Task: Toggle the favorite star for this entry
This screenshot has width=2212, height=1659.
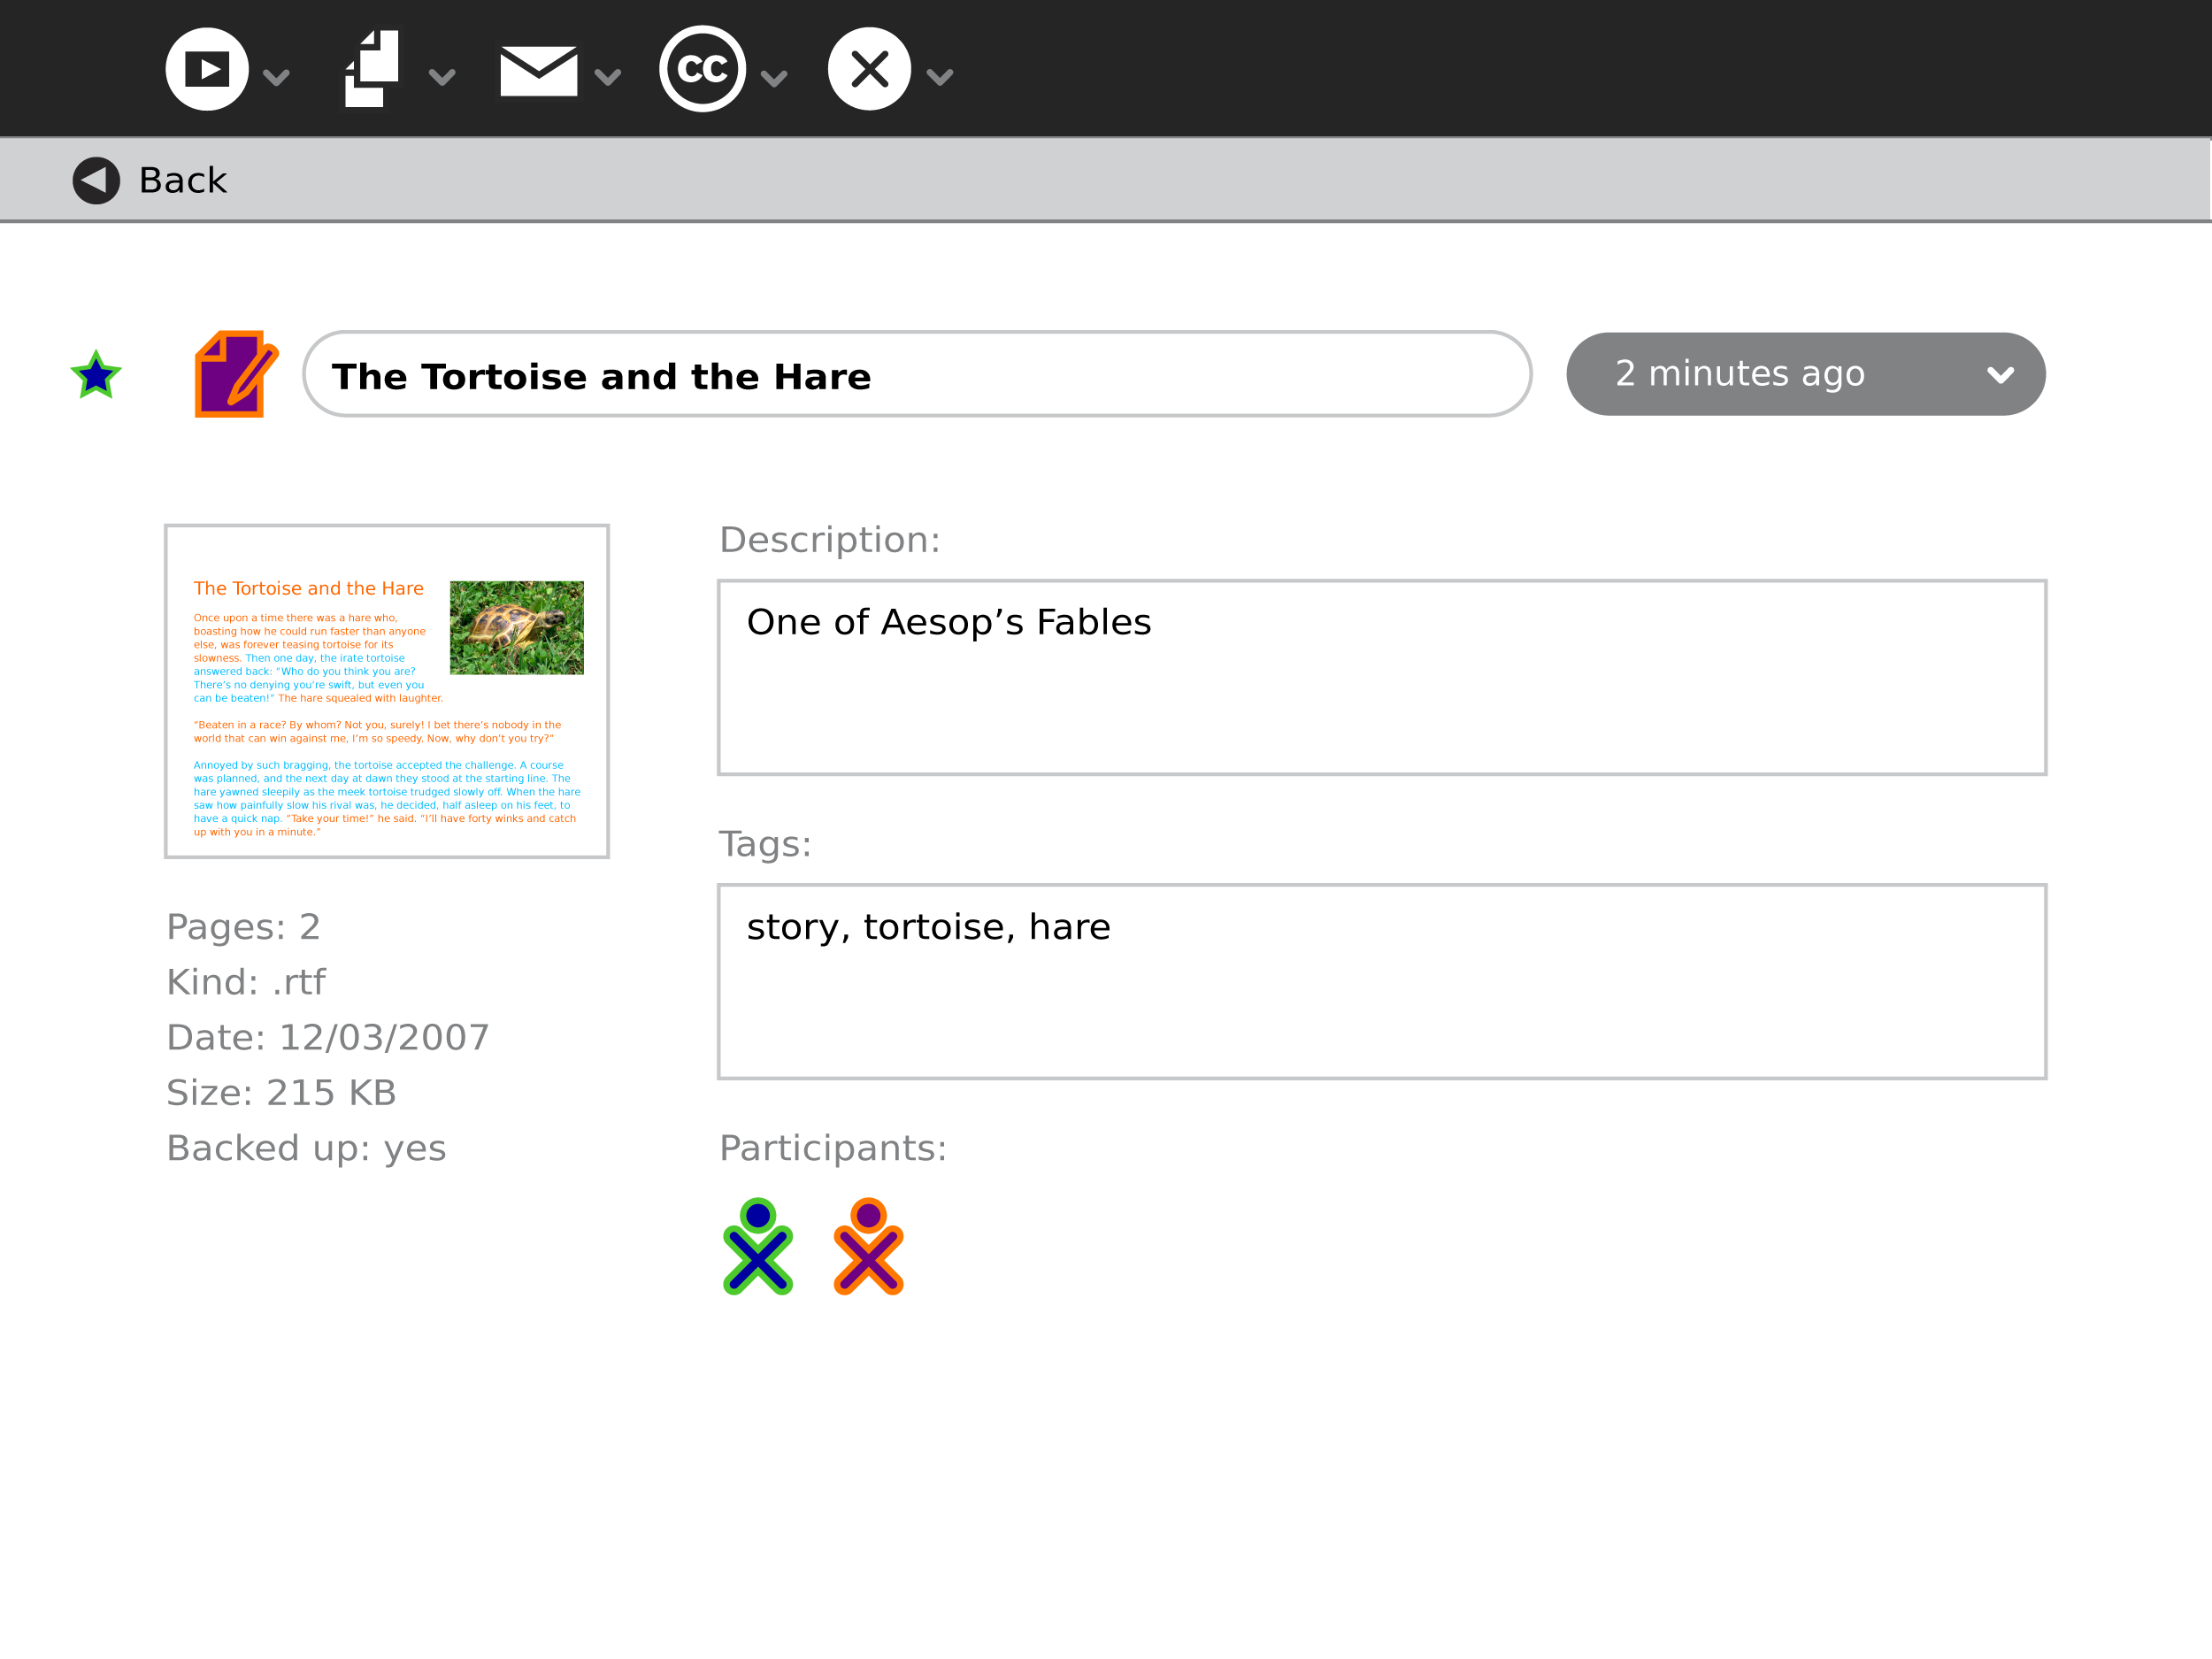Action: pyautogui.click(x=96, y=375)
